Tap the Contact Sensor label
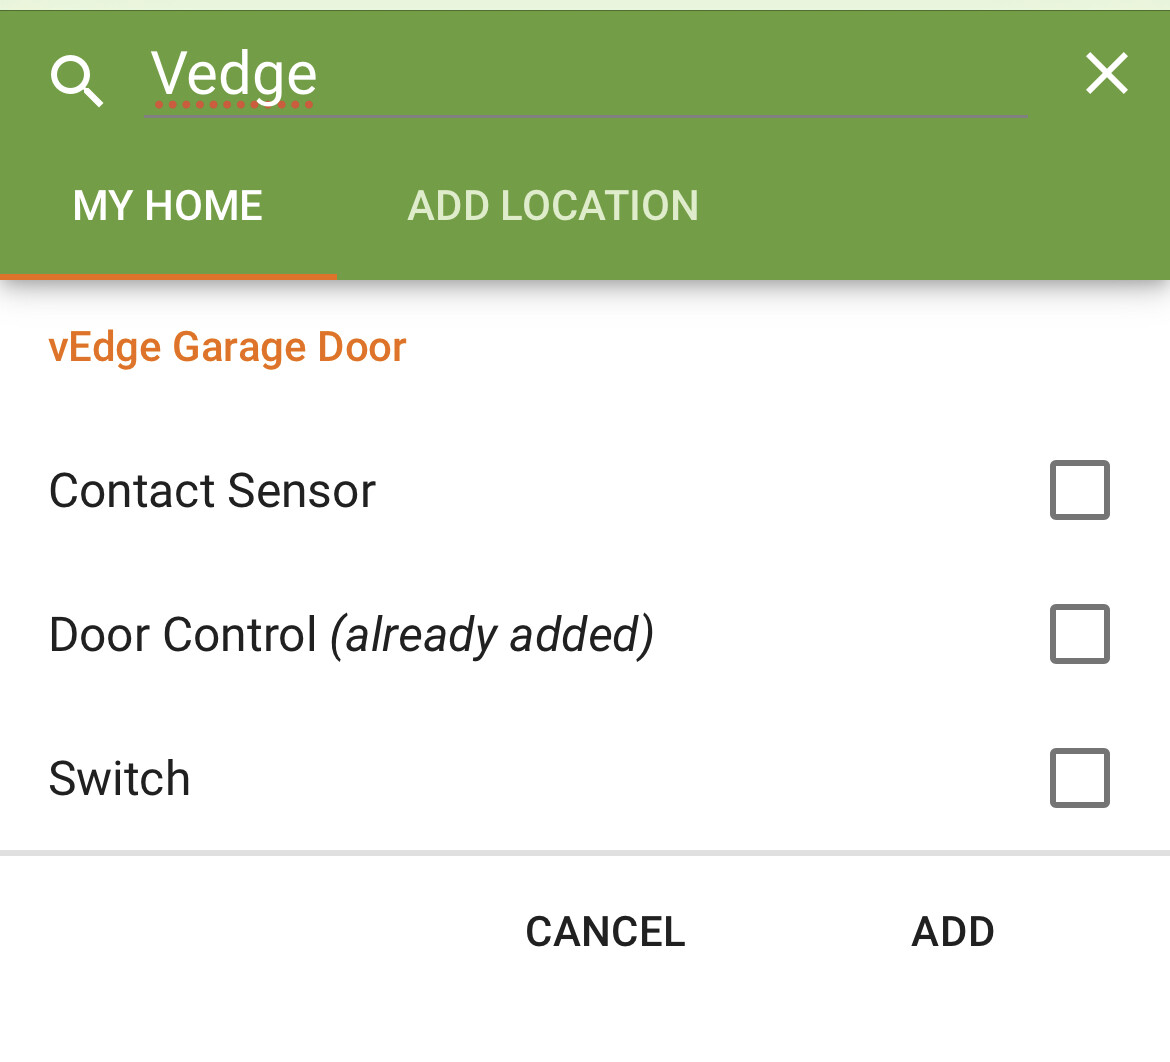Screen dimensions: 1170x1062 click(x=212, y=490)
